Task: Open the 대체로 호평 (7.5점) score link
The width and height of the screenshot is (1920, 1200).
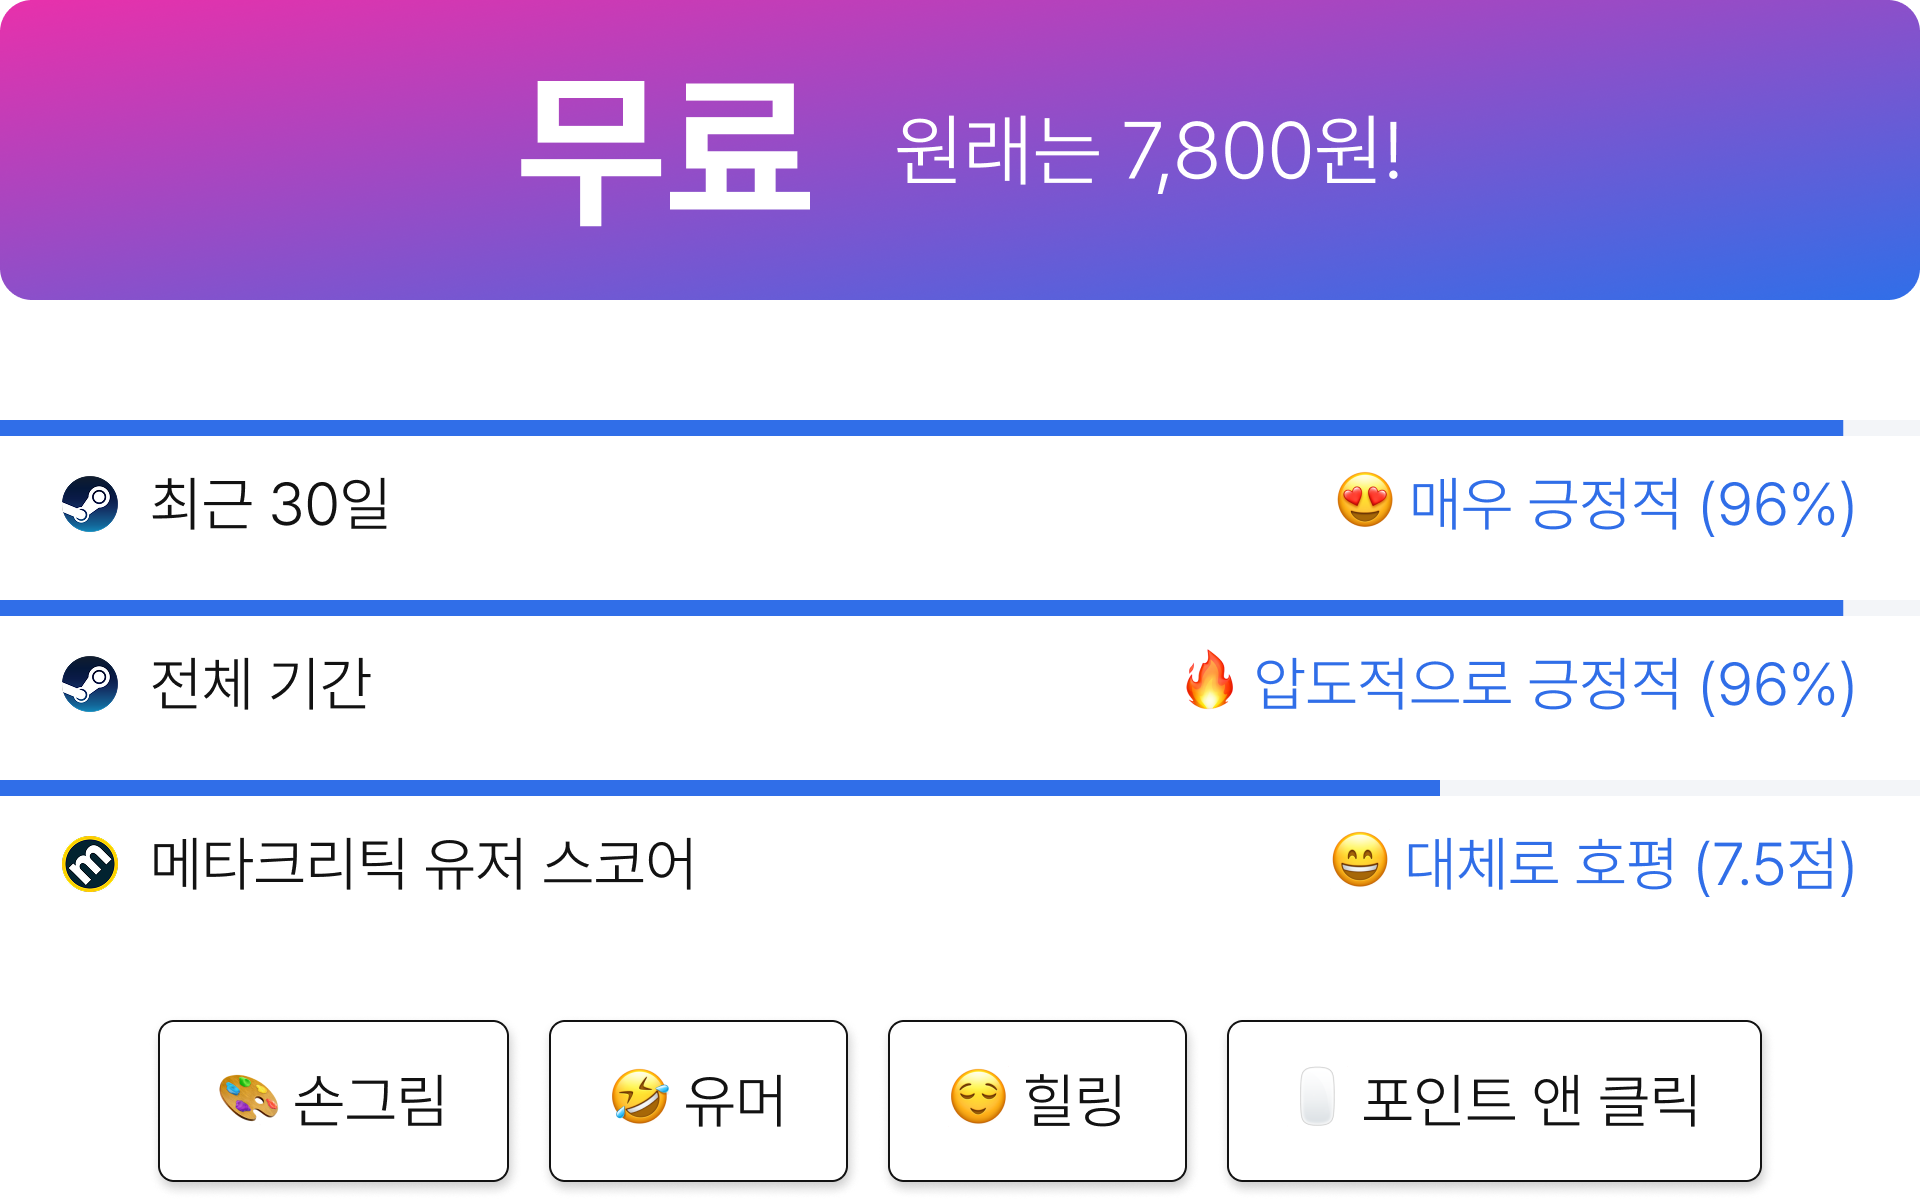Action: [1630, 864]
